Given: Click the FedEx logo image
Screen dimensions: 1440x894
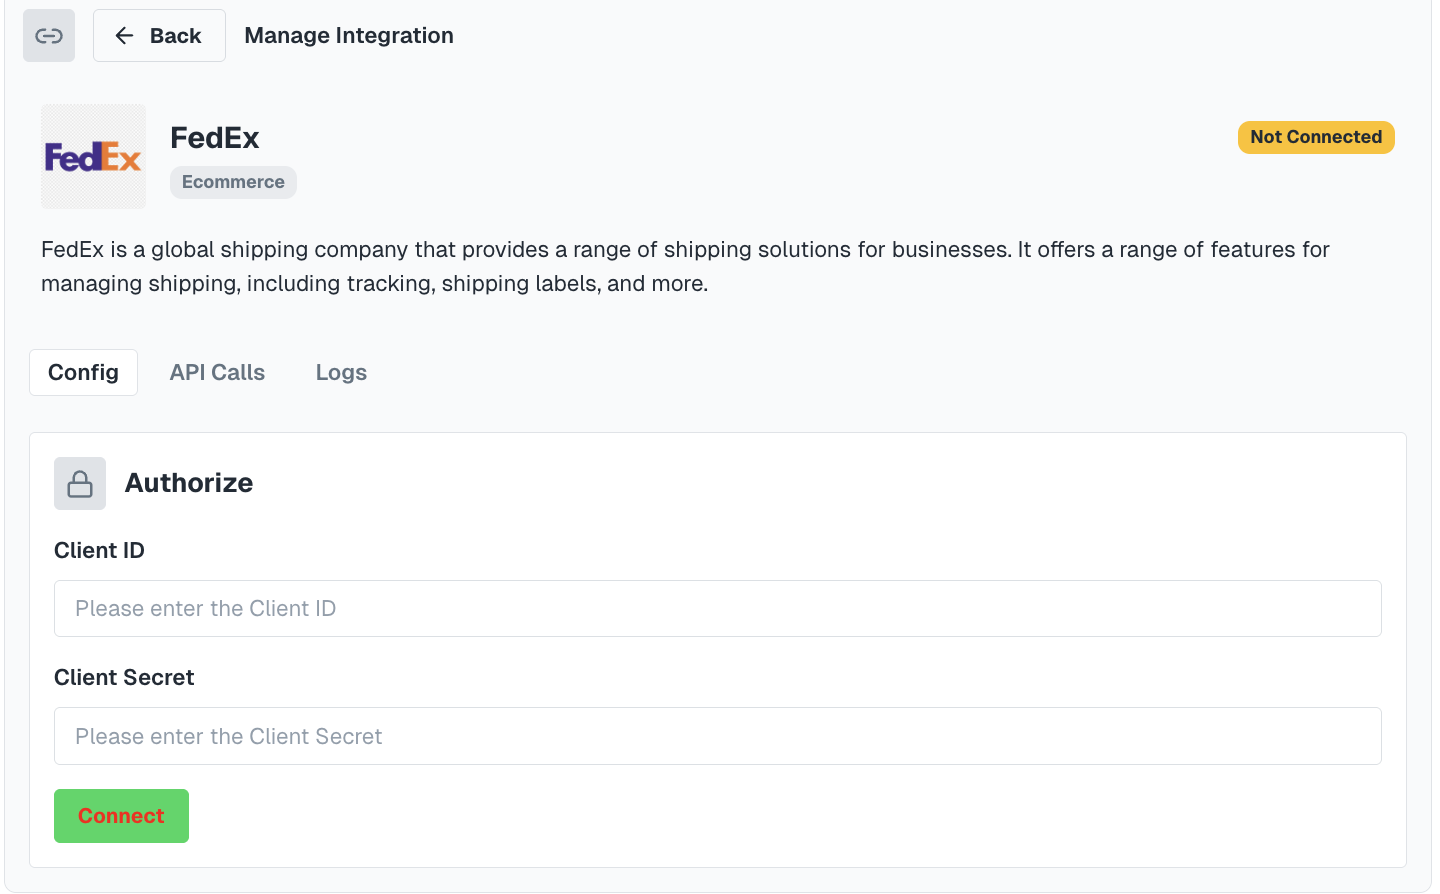Looking at the screenshot, I should [93, 157].
